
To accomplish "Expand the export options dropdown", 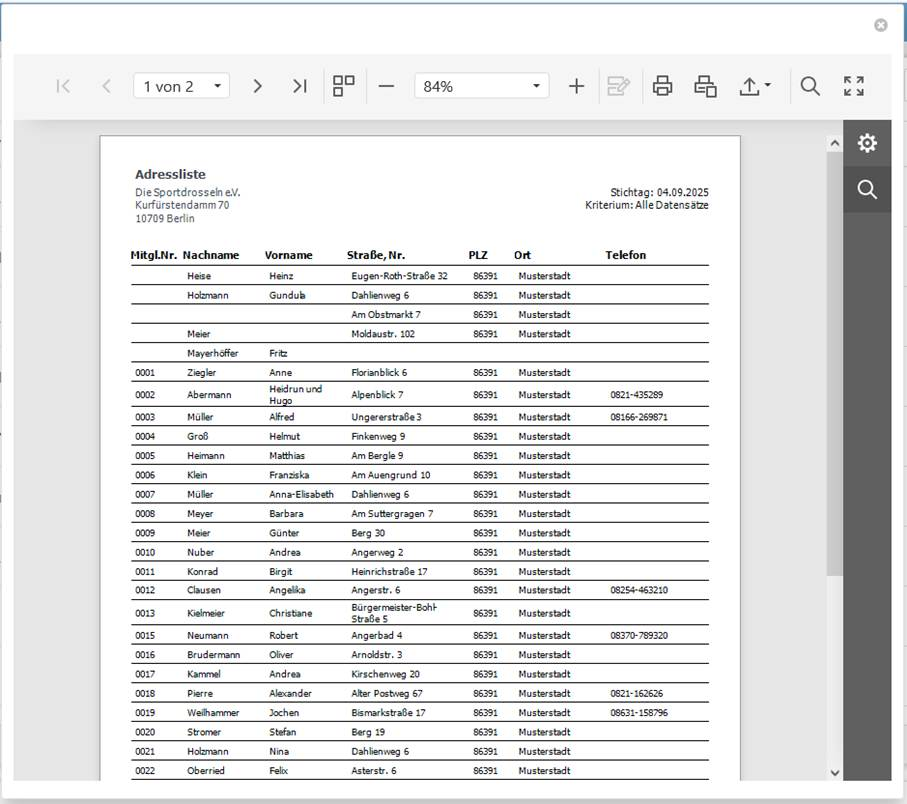I will coord(755,86).
